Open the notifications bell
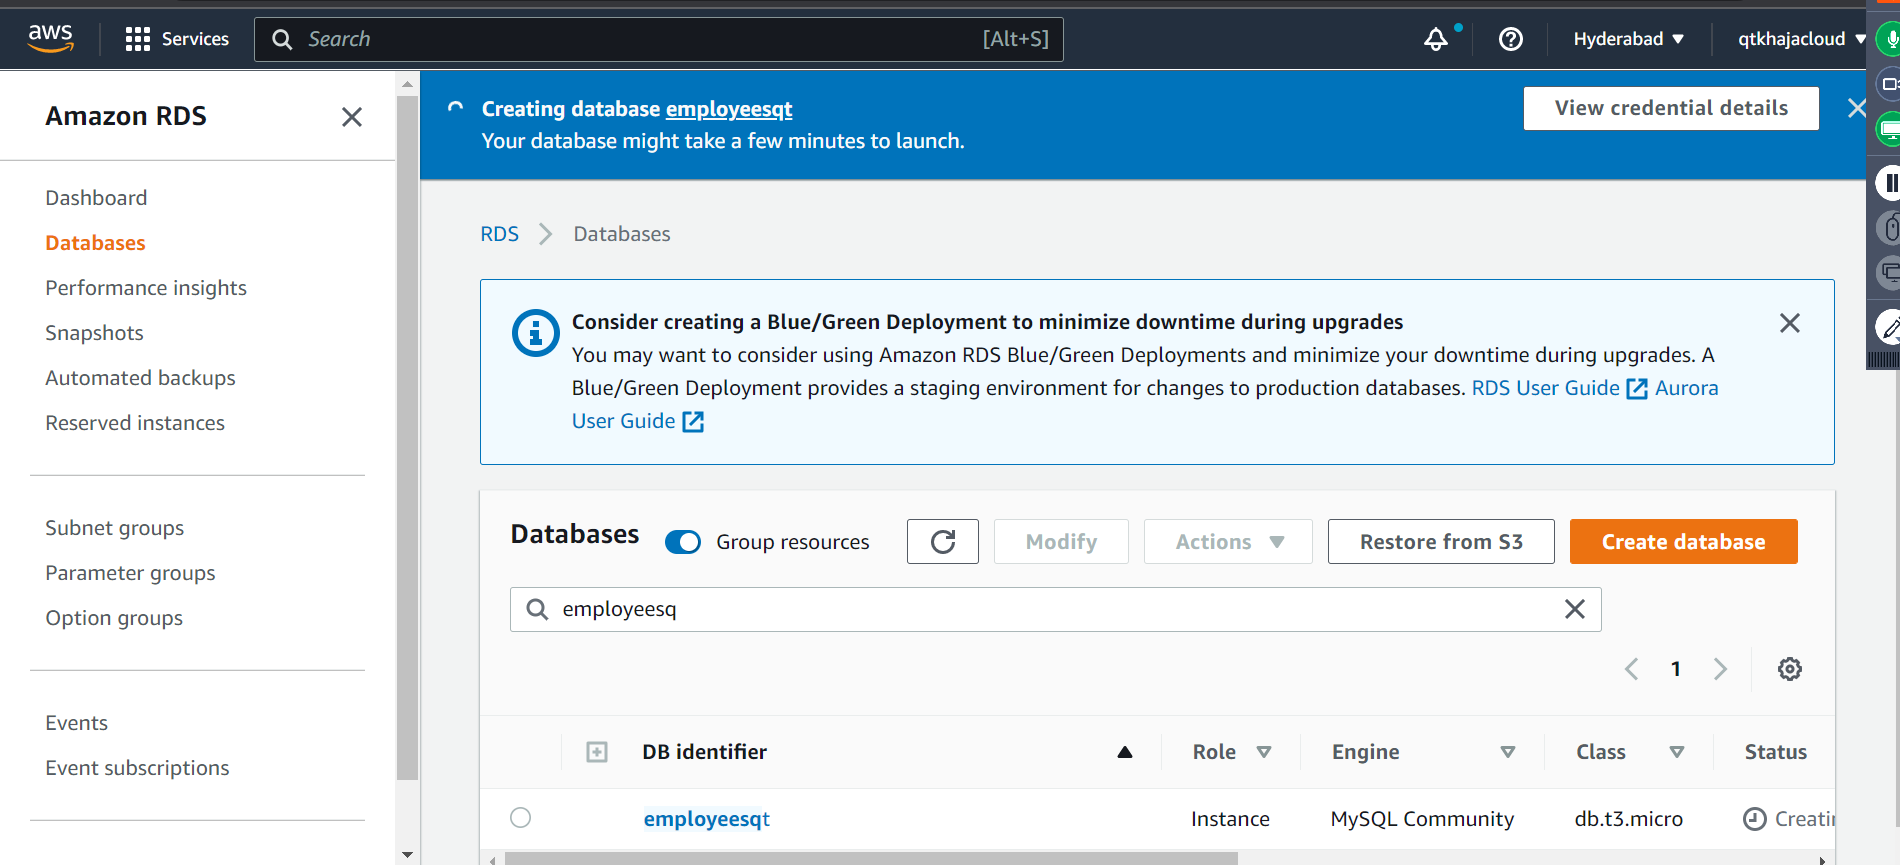The height and width of the screenshot is (865, 1900). (1436, 39)
